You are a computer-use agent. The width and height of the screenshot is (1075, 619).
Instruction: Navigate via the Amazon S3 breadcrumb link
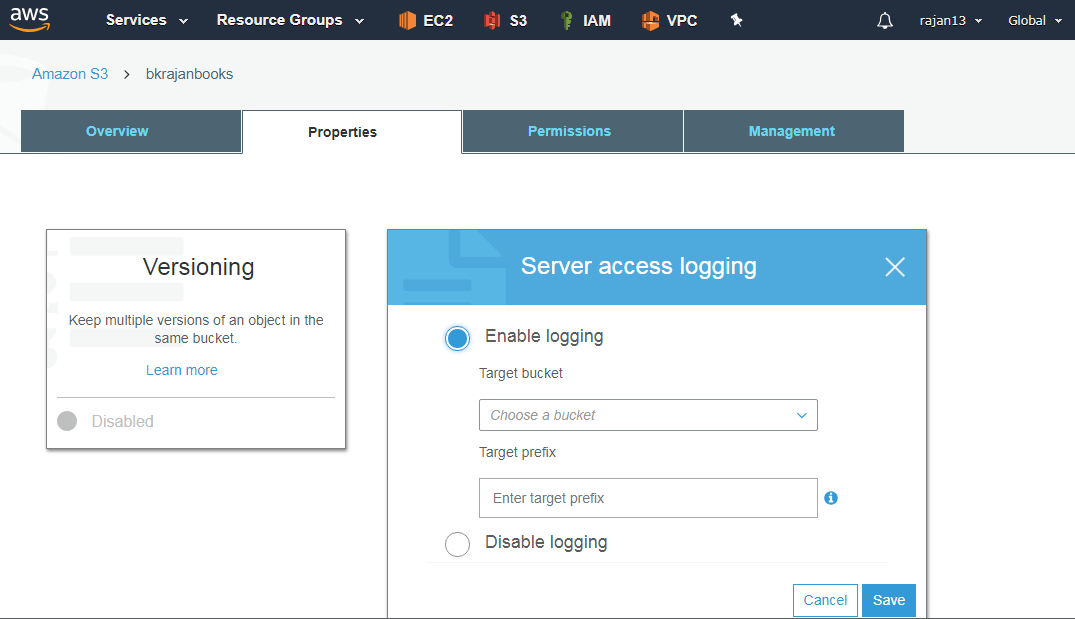(x=69, y=73)
